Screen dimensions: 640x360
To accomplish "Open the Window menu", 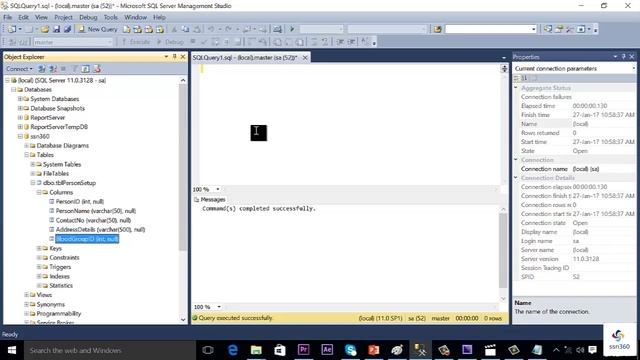I will (x=136, y=17).
